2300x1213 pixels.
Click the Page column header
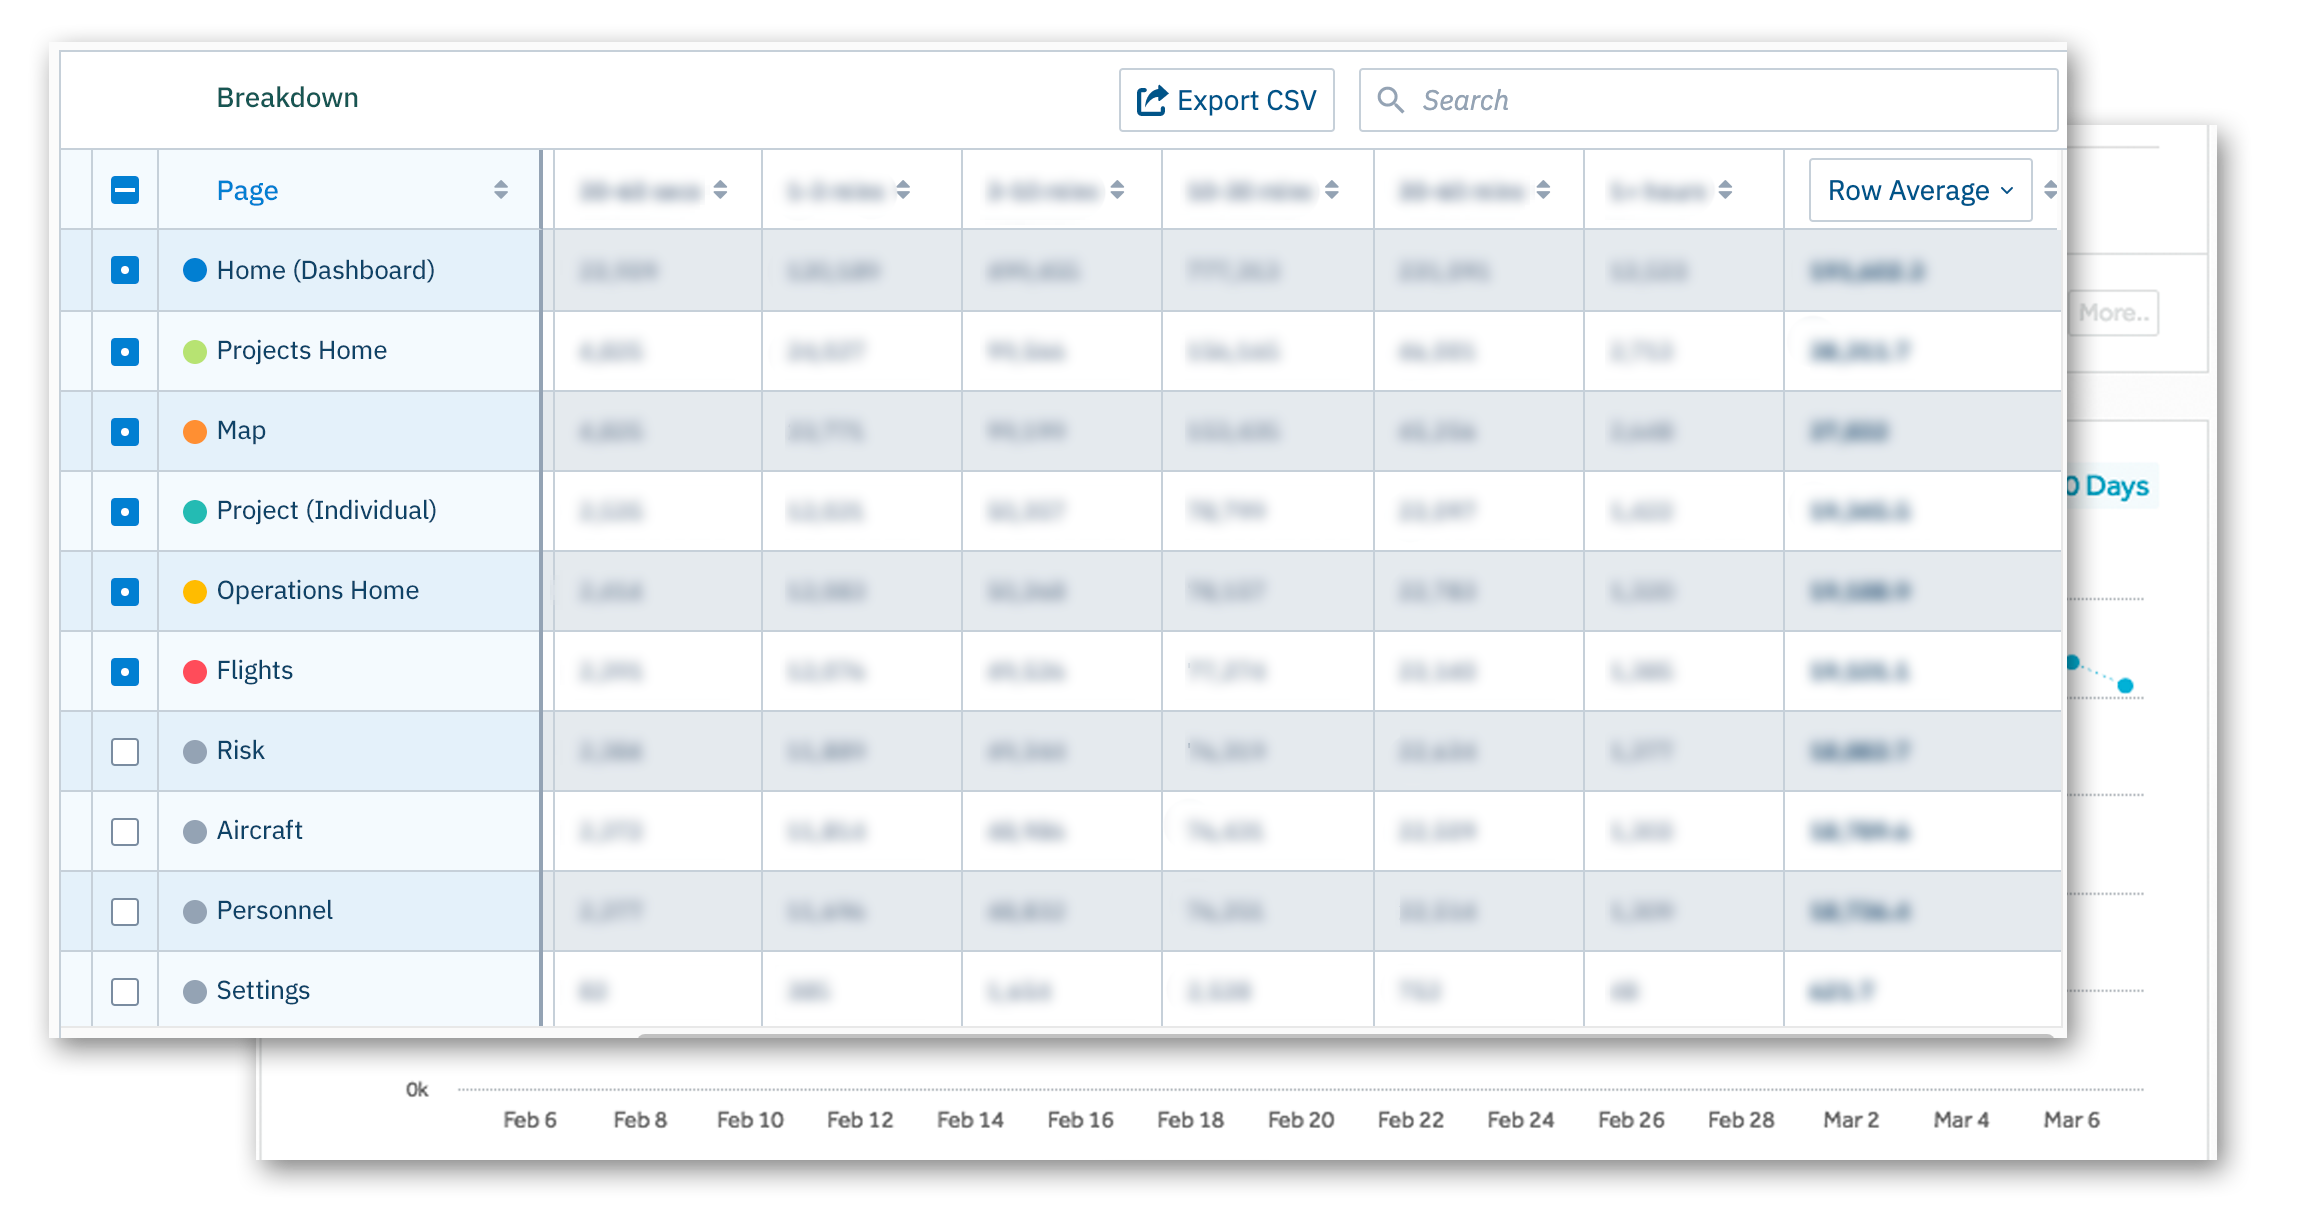click(x=247, y=190)
